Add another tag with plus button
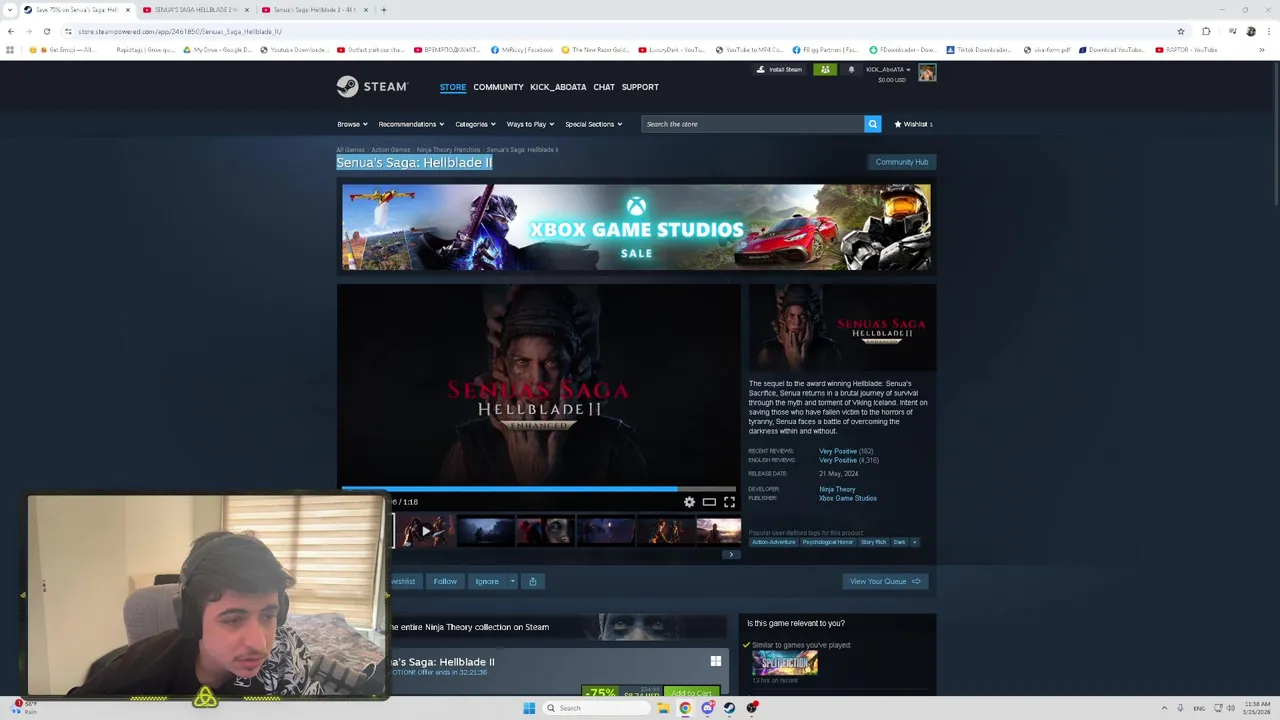Screen dimensions: 1280x720 tap(914, 542)
